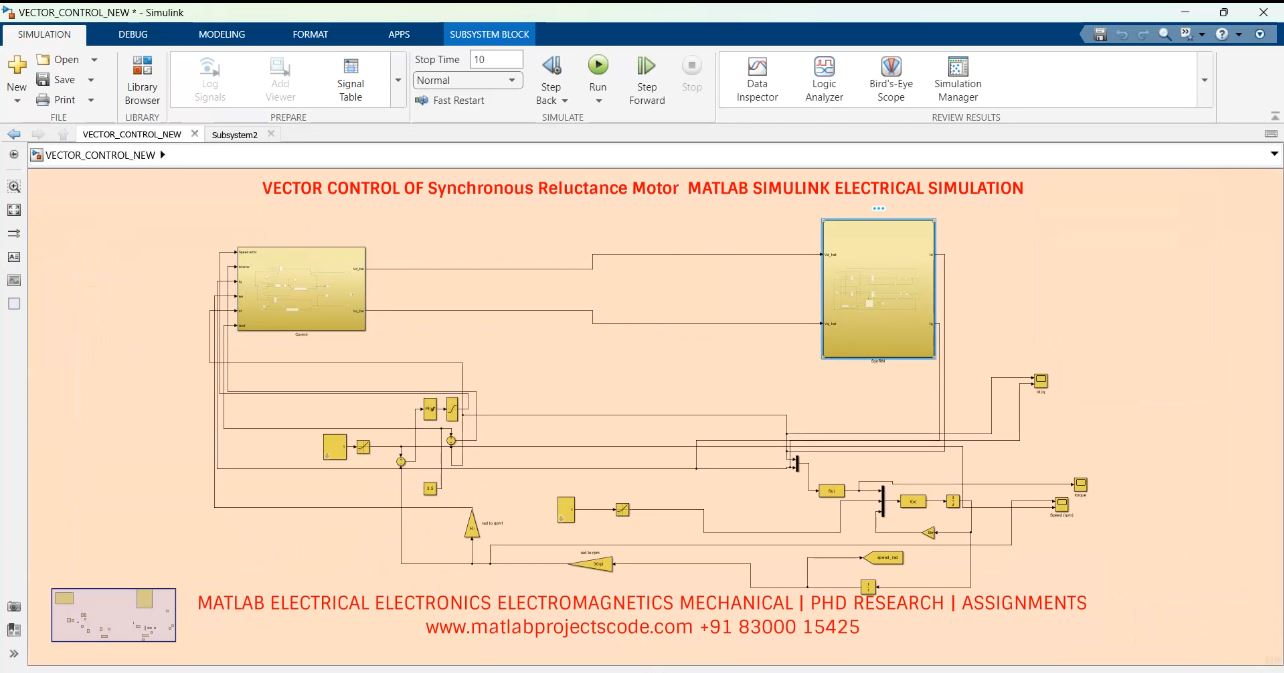
Task: Open the Simulation Manager
Action: (958, 79)
